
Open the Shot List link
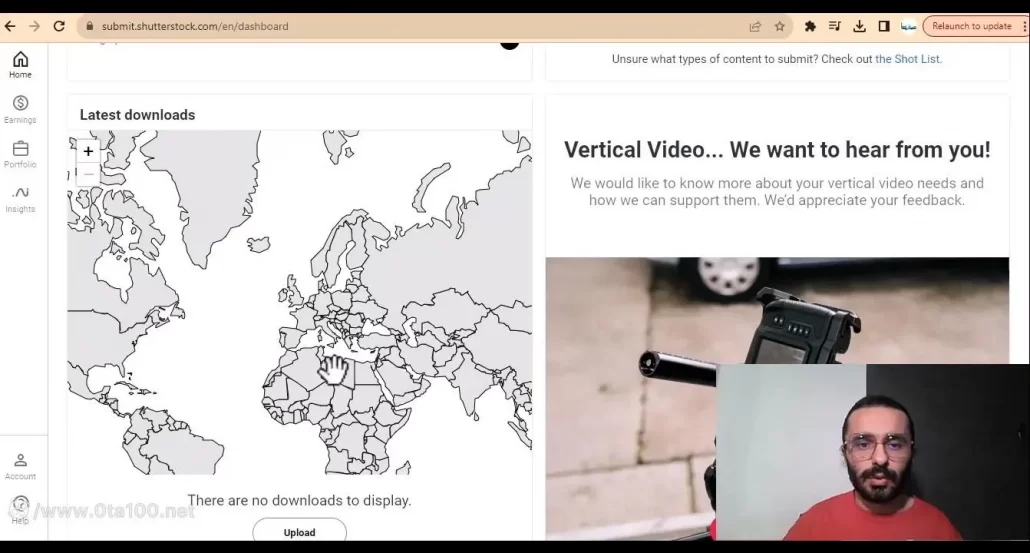pyautogui.click(x=908, y=59)
